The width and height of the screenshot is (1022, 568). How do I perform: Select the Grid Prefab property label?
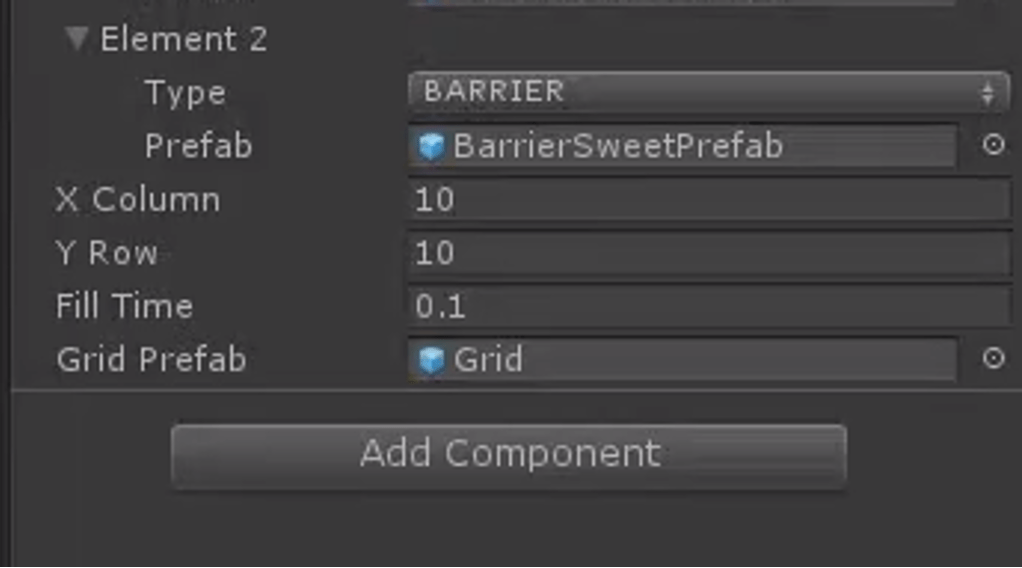coord(151,359)
